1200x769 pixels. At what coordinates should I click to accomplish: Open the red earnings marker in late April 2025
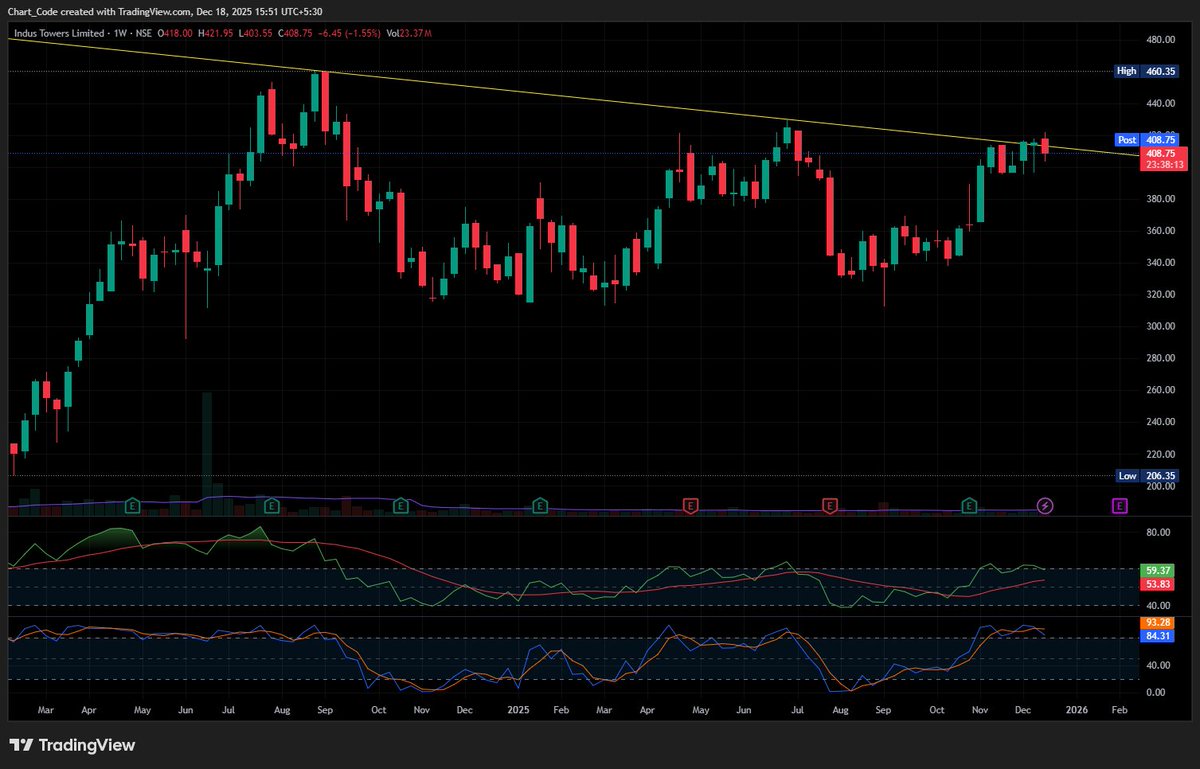(x=690, y=506)
